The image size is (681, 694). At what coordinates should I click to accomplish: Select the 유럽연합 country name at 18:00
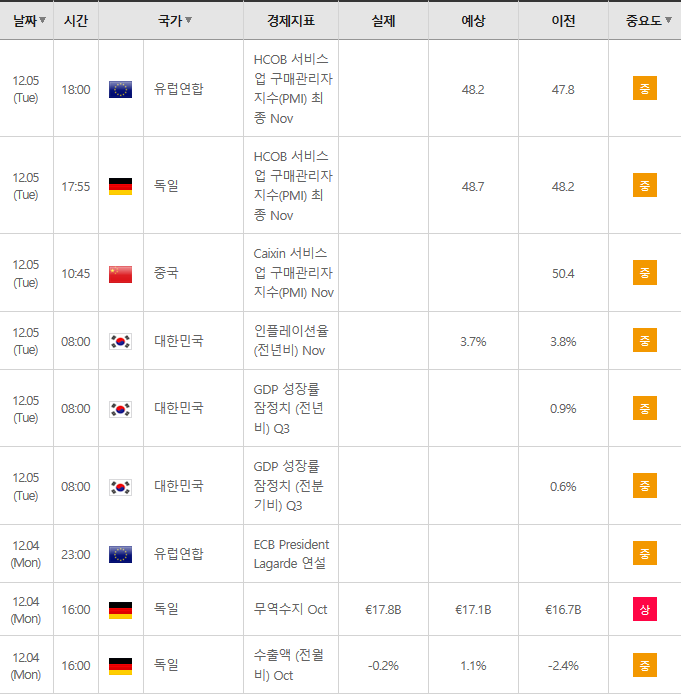pos(178,89)
